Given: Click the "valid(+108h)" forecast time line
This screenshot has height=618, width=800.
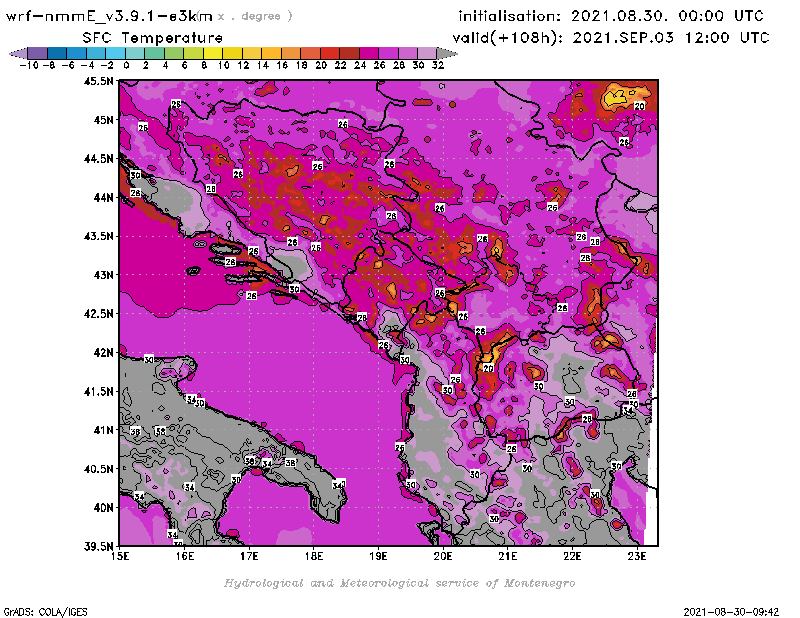Looking at the screenshot, I should 611,38.
